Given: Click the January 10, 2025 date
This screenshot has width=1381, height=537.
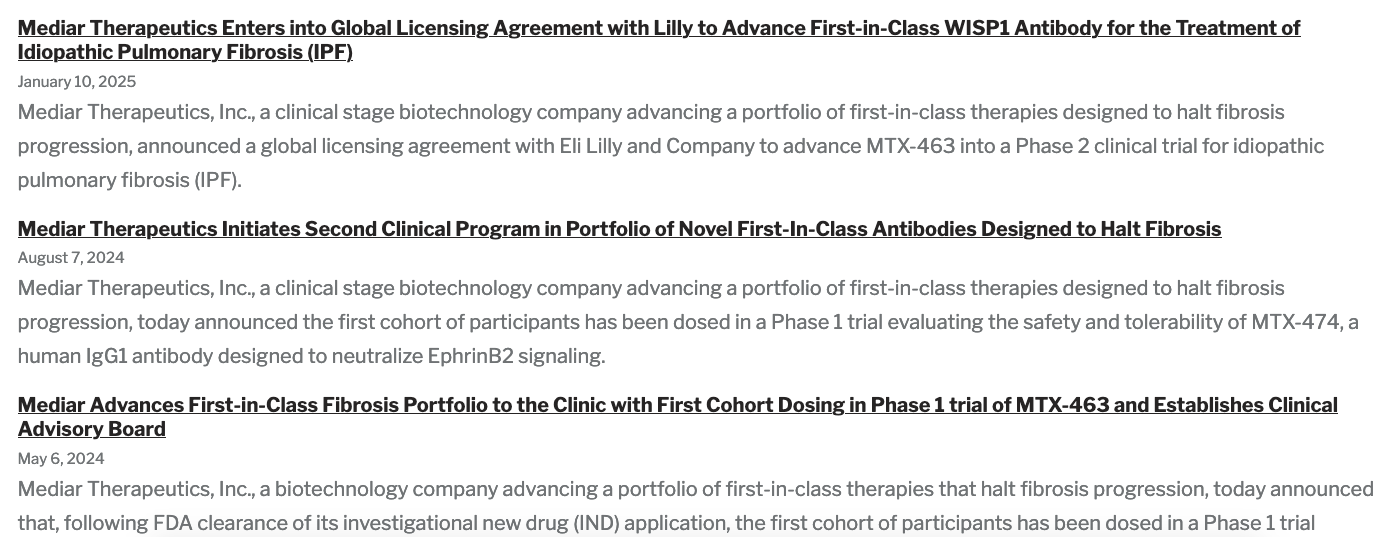Looking at the screenshot, I should pos(77,81).
